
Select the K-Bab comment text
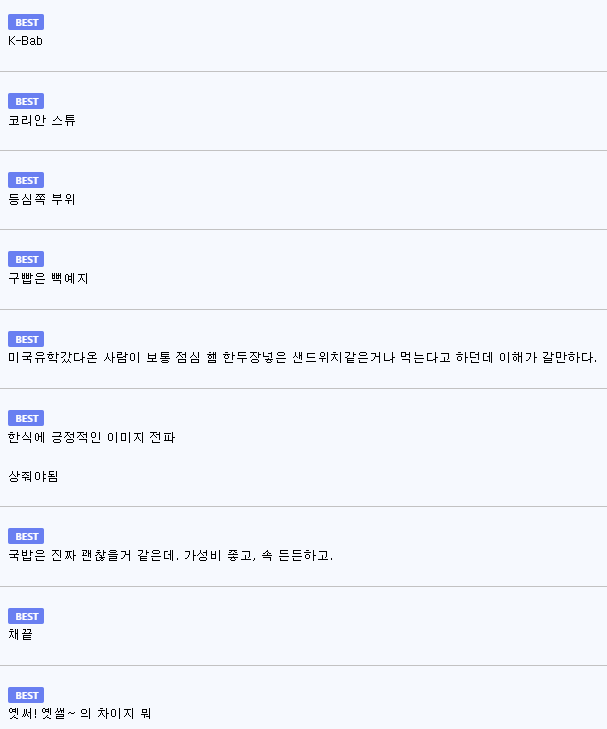26,41
